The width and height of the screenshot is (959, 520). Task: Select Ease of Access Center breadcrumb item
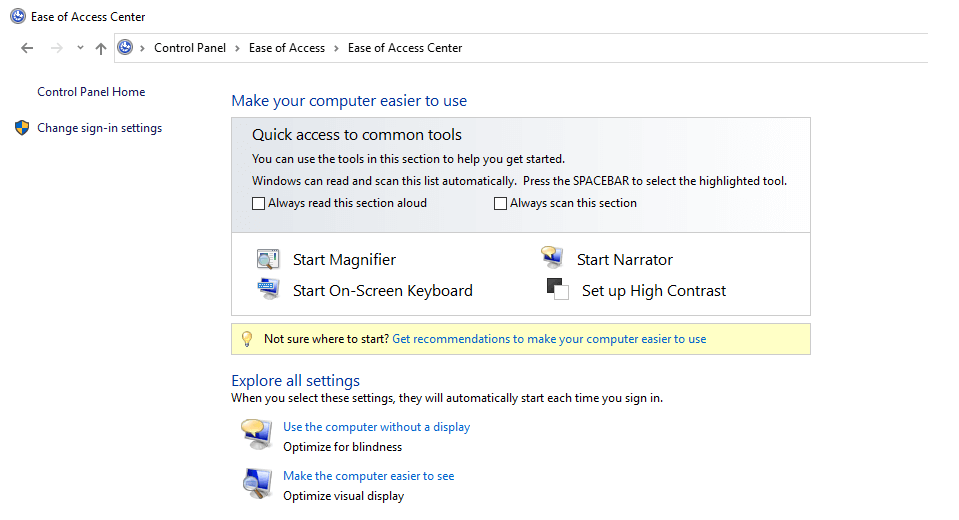point(405,48)
